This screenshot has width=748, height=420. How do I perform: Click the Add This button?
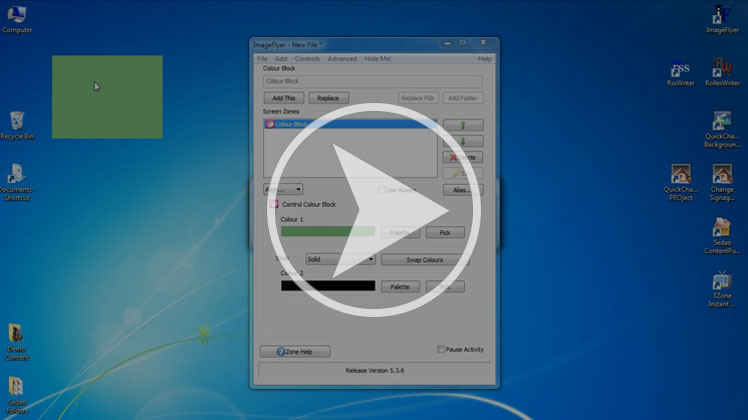click(284, 98)
